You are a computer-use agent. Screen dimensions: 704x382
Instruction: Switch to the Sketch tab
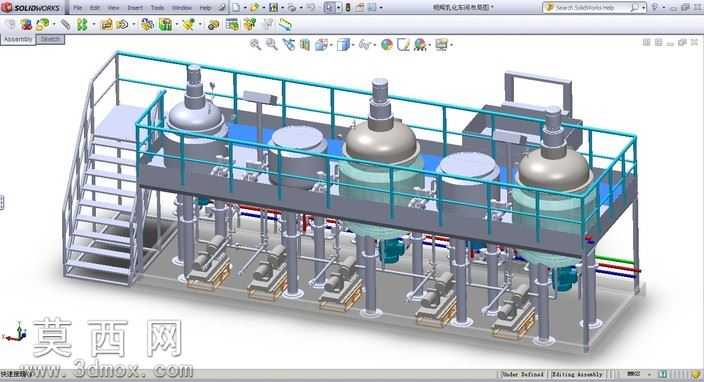click(x=50, y=39)
